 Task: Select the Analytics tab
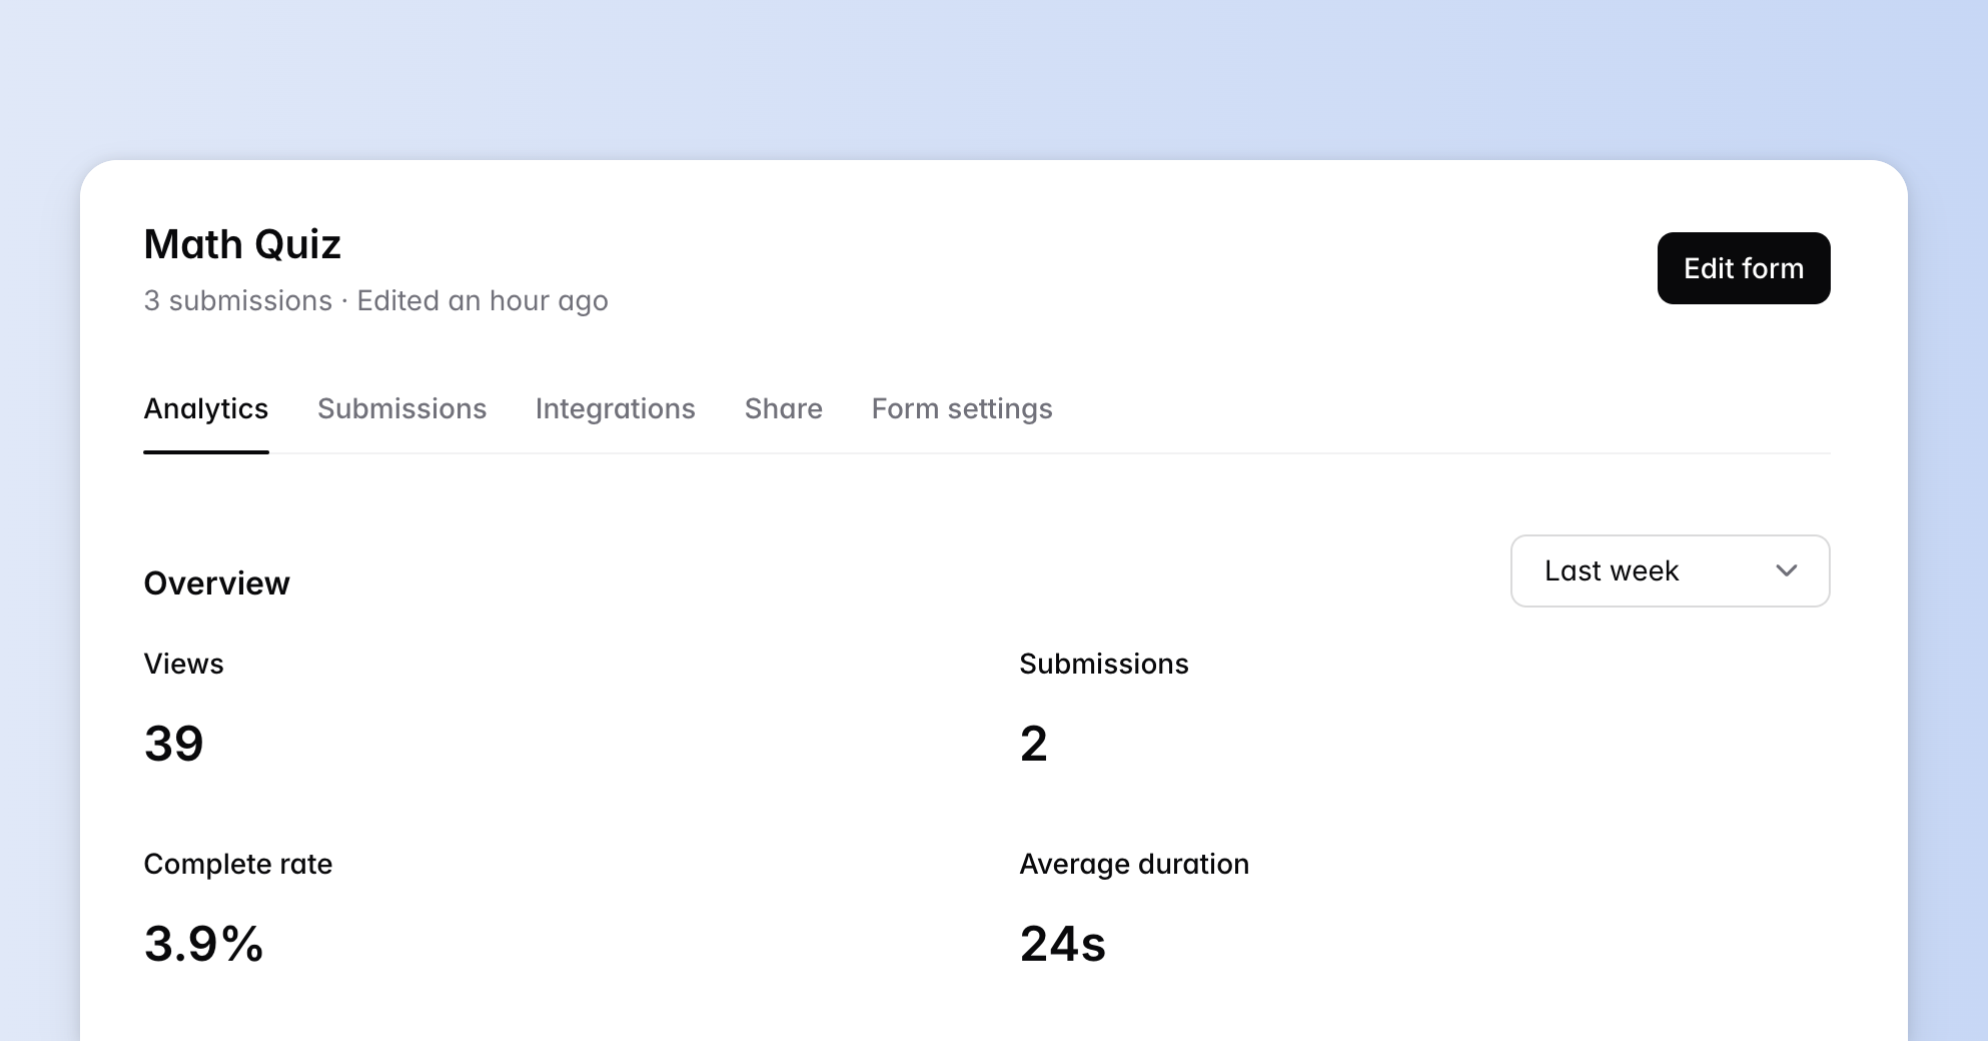205,409
